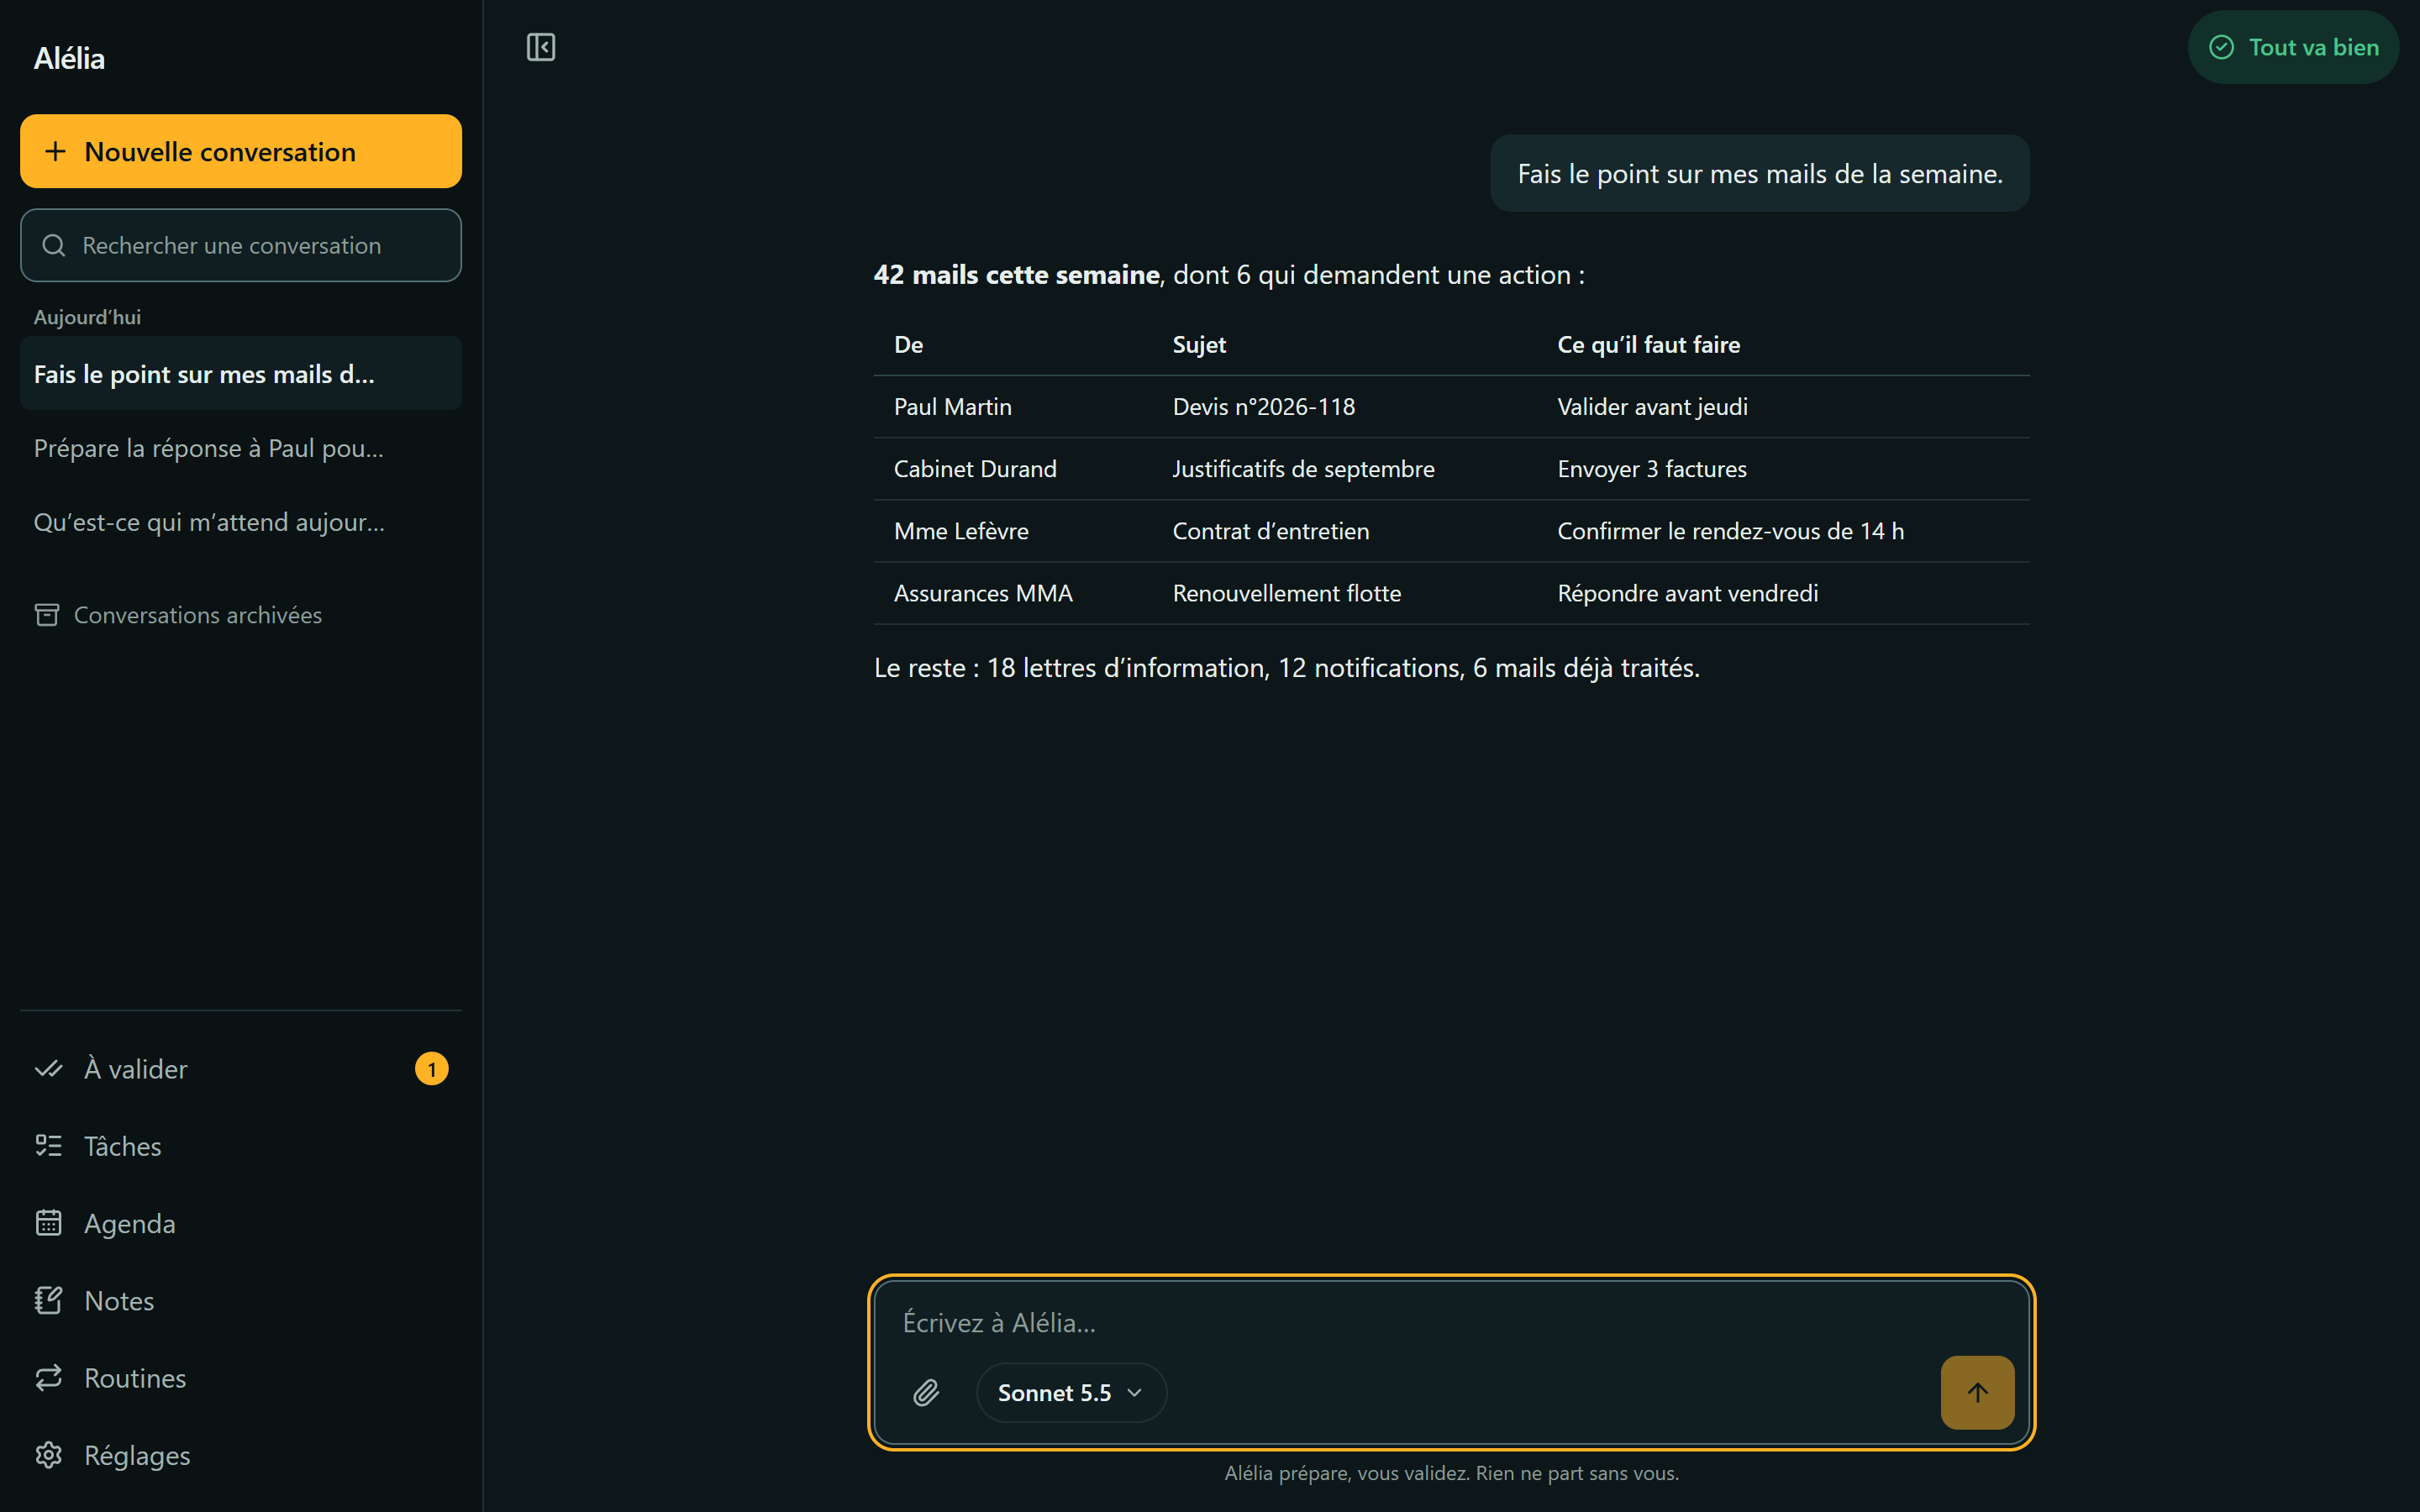Send message with the up arrow button
The height and width of the screenshot is (1512, 2420).
[x=1977, y=1392]
